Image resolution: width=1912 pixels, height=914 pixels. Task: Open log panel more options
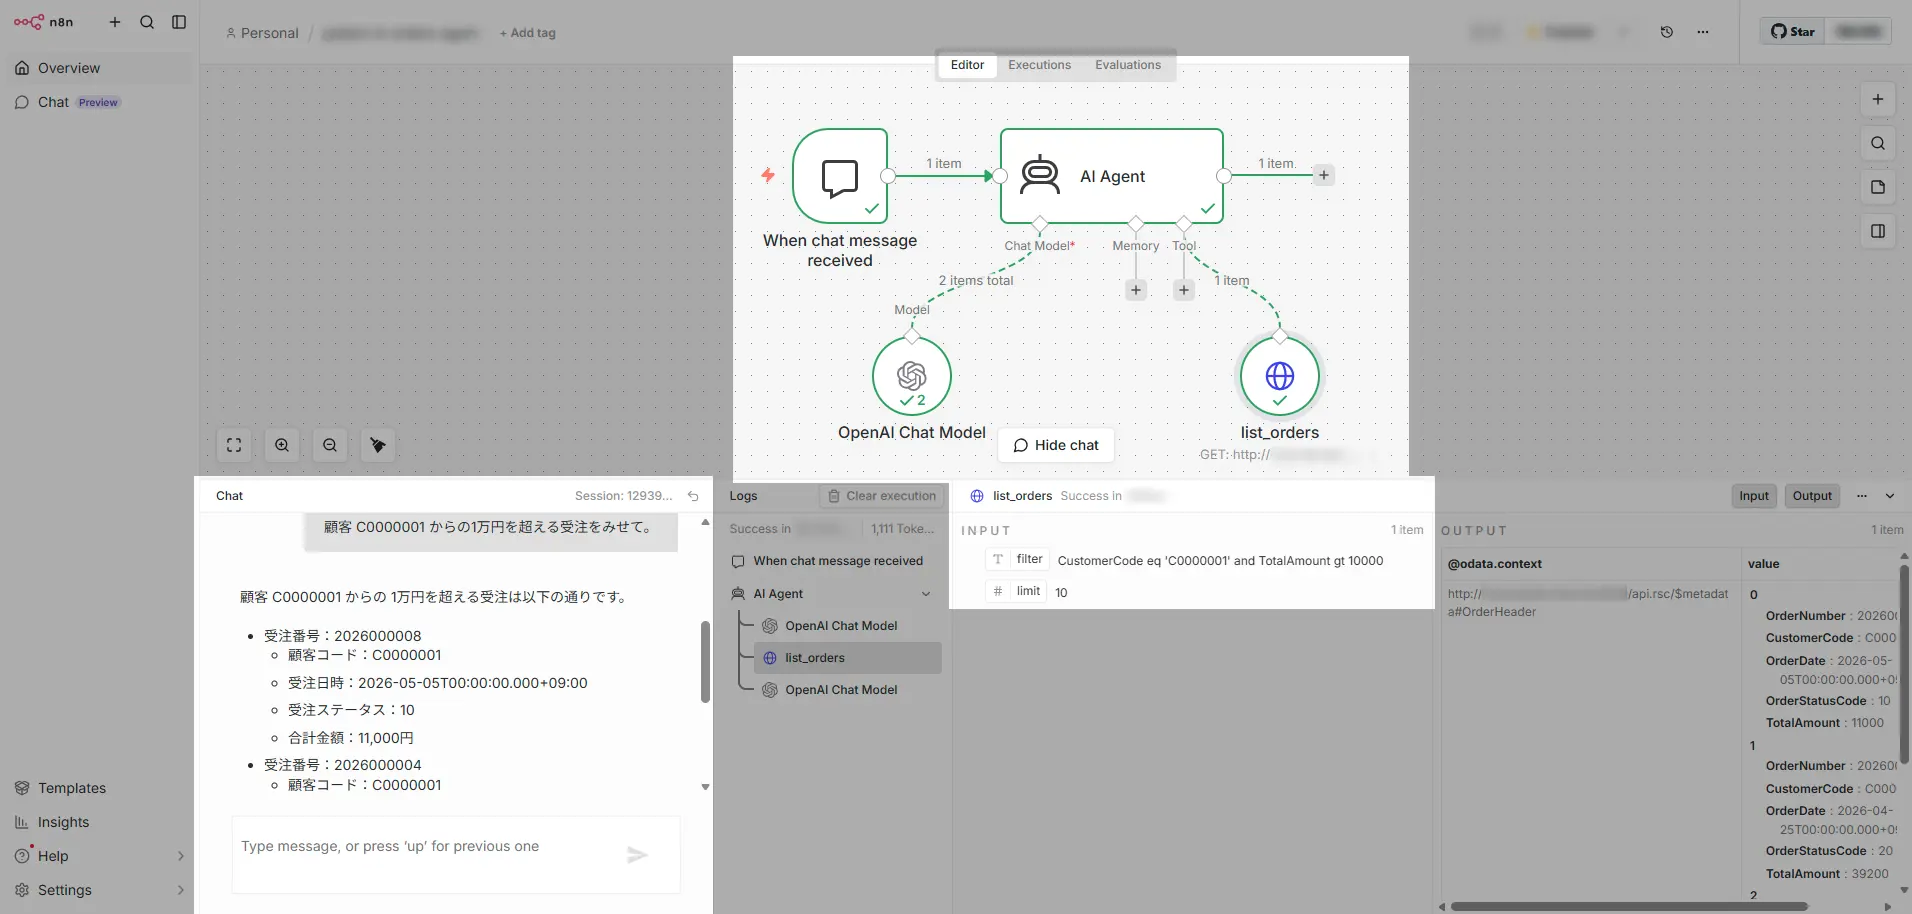1862,496
